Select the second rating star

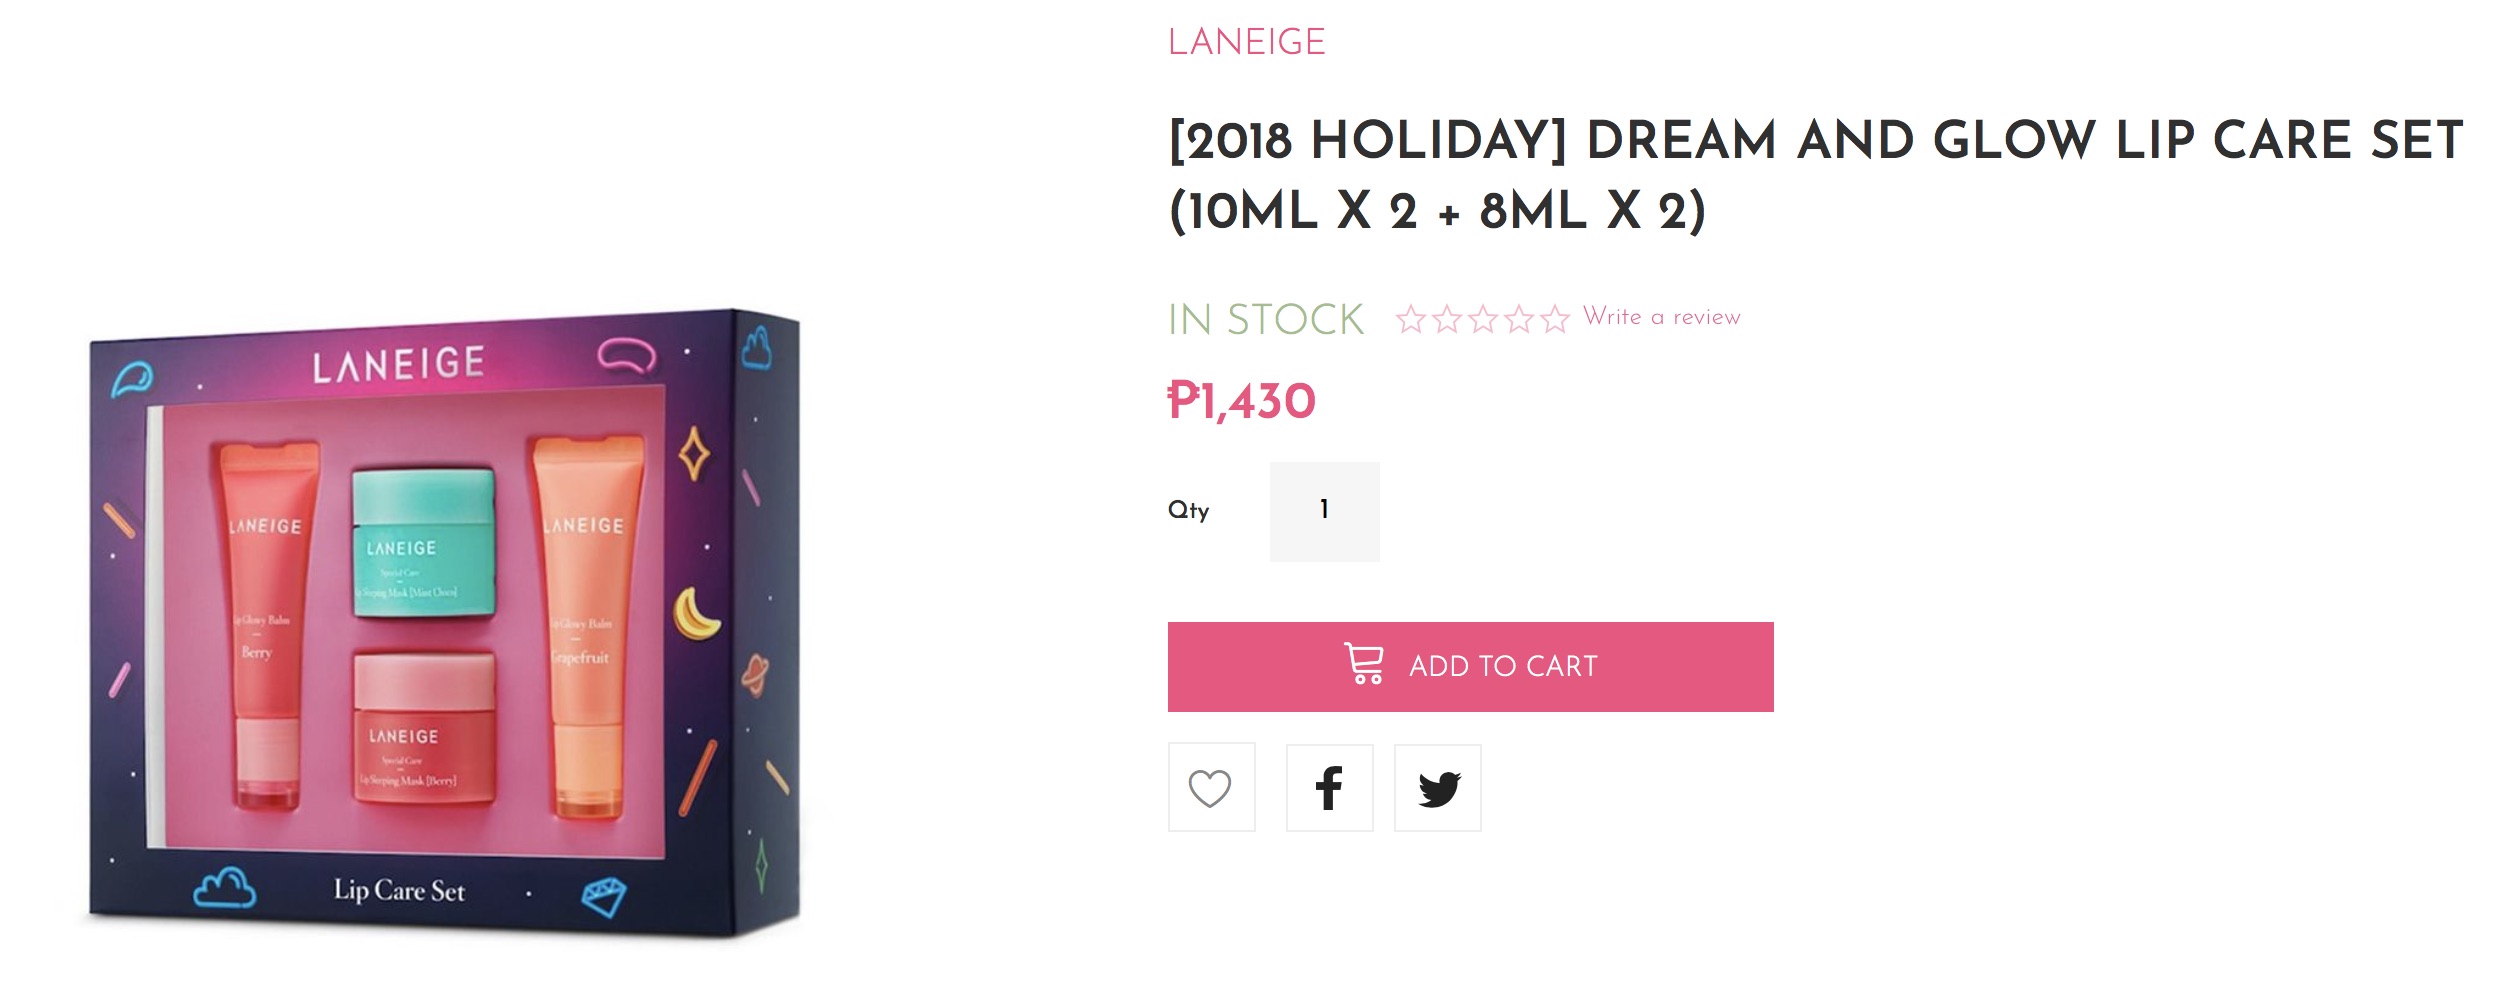[x=1447, y=319]
